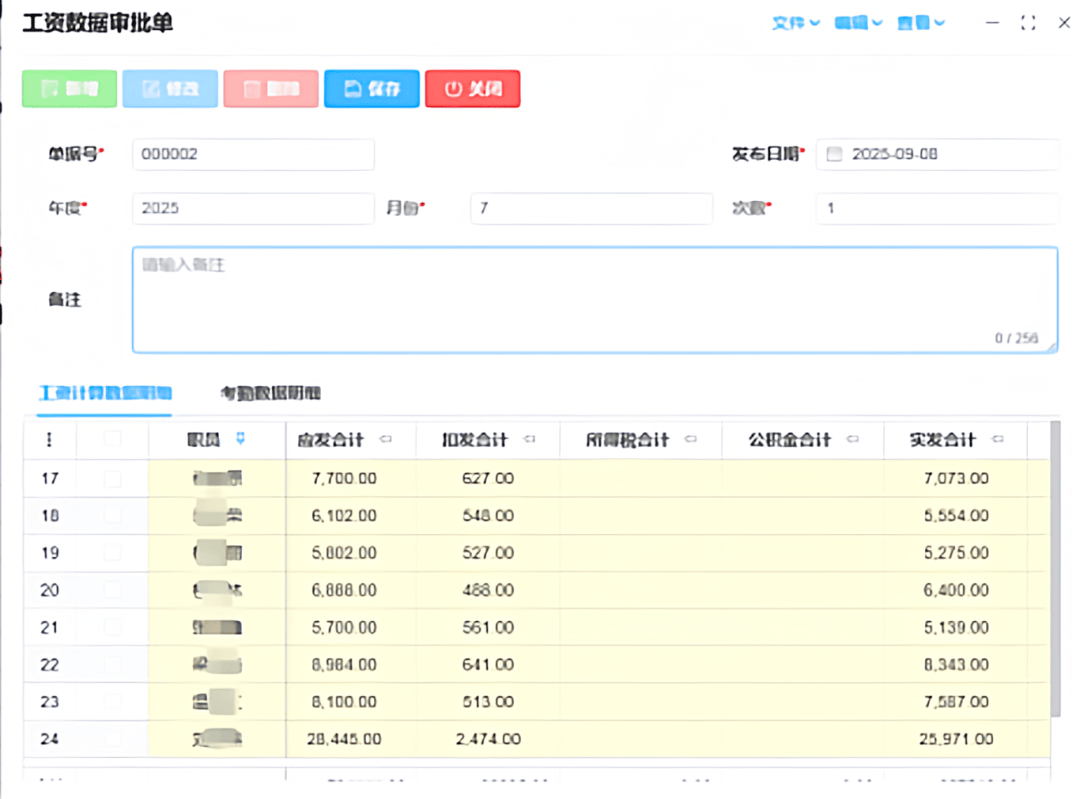Click the blurred employee name in row 24
1080x799 pixels.
217,738
